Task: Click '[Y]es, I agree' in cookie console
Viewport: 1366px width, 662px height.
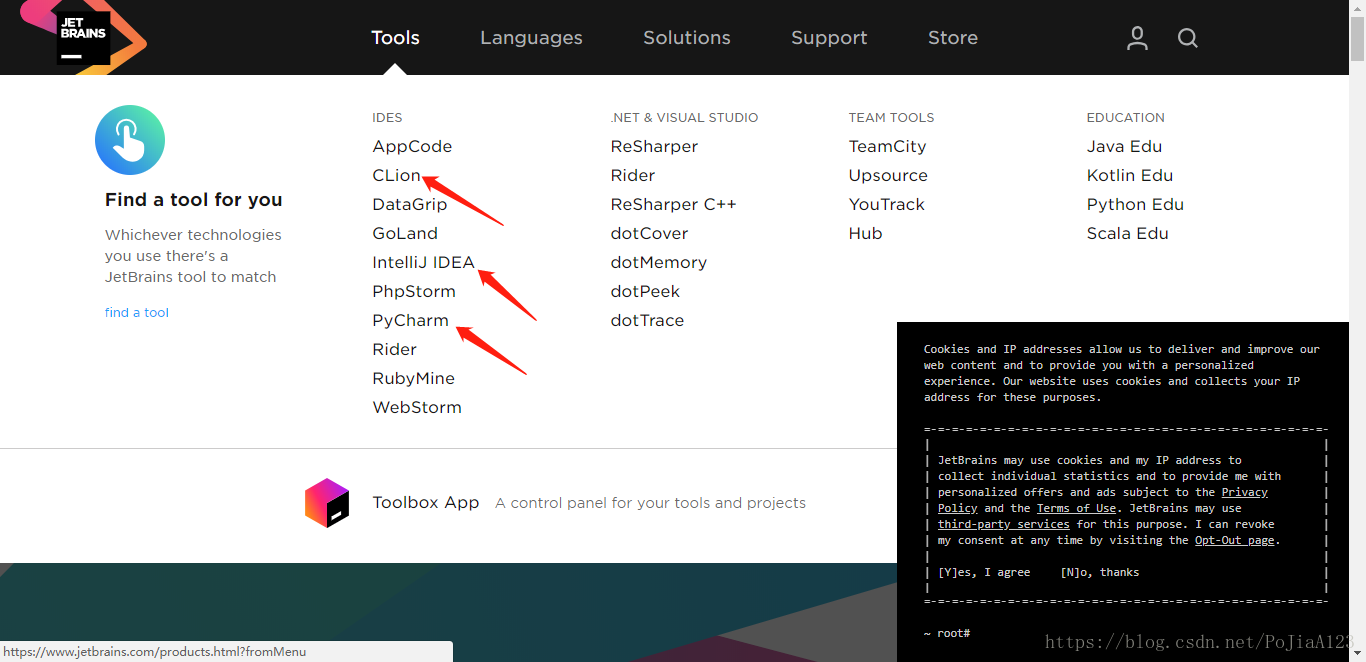Action: 984,572
